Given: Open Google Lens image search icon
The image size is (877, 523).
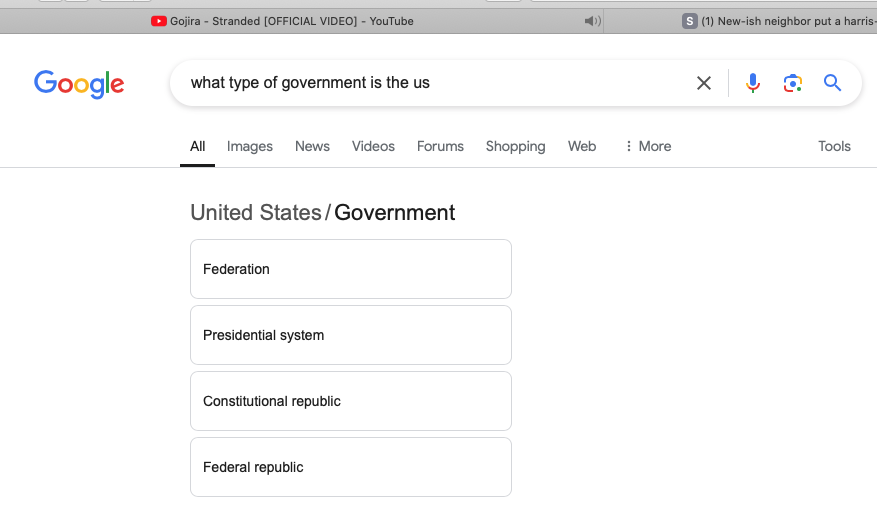Looking at the screenshot, I should coord(793,83).
